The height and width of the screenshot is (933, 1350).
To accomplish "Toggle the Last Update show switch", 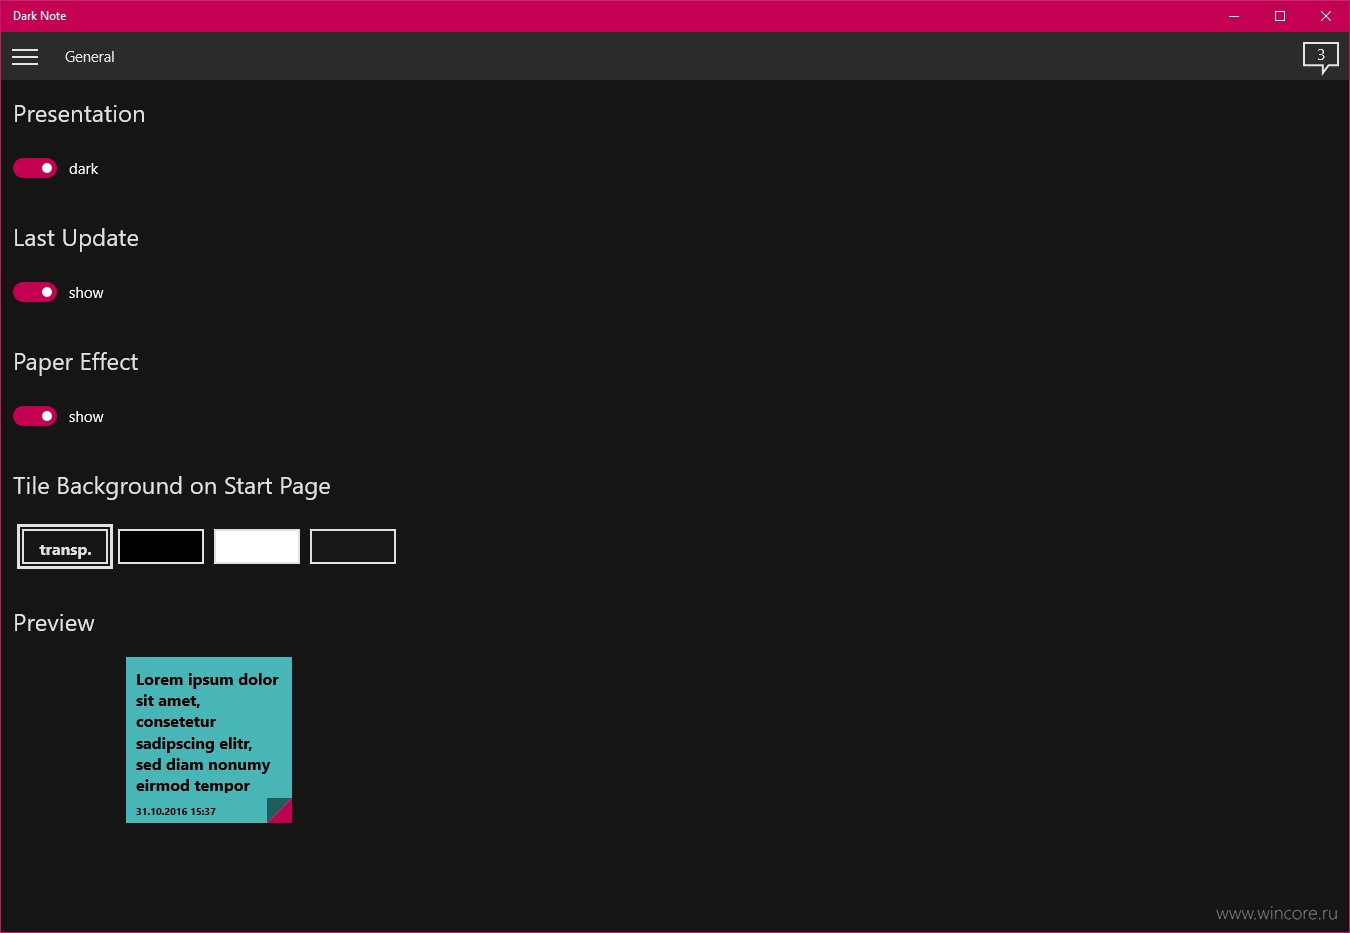I will pyautogui.click(x=35, y=292).
